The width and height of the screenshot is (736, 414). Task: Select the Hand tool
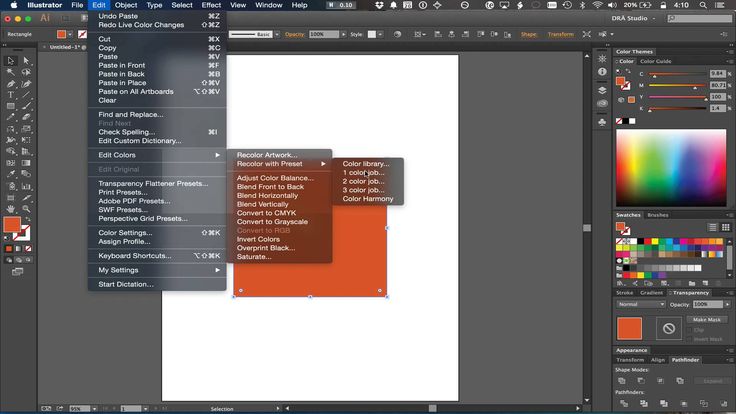[x=10, y=209]
